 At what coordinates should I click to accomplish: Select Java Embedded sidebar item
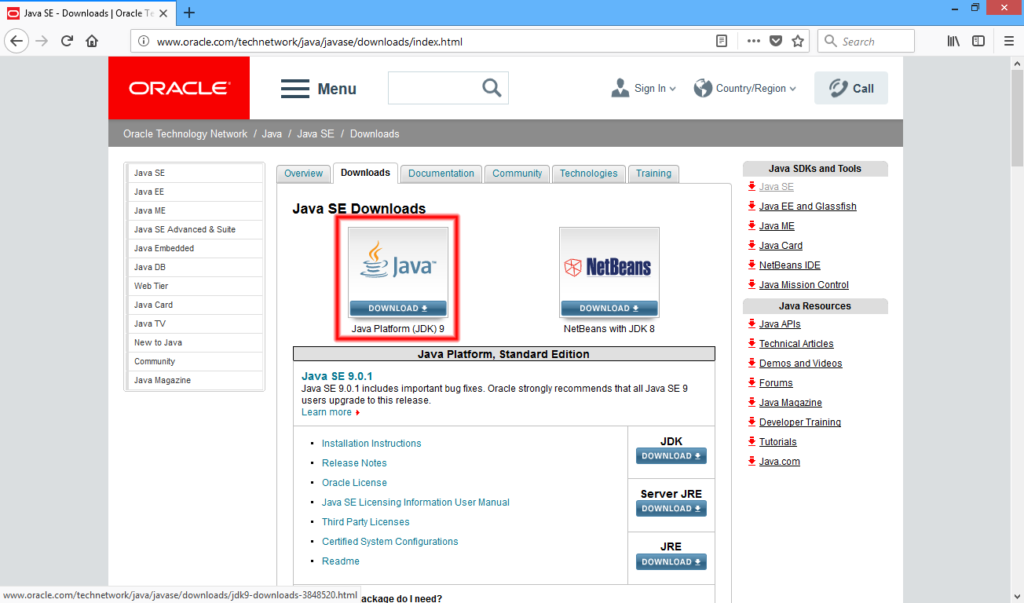[195, 249]
